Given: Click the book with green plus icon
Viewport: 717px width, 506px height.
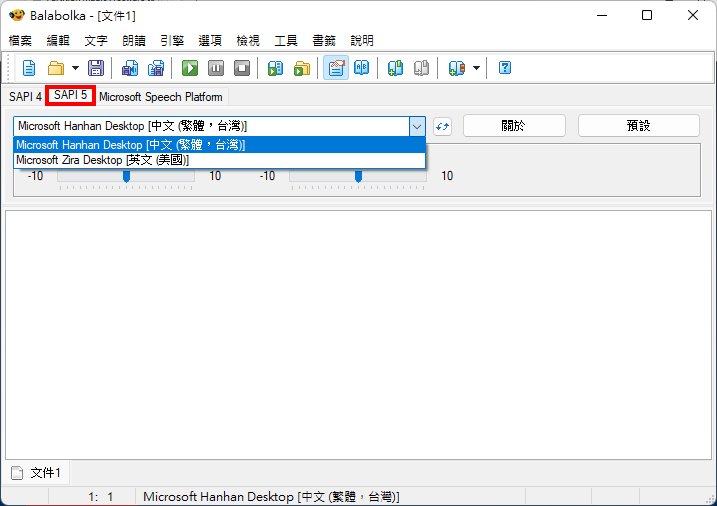Looking at the screenshot, I should (395, 69).
